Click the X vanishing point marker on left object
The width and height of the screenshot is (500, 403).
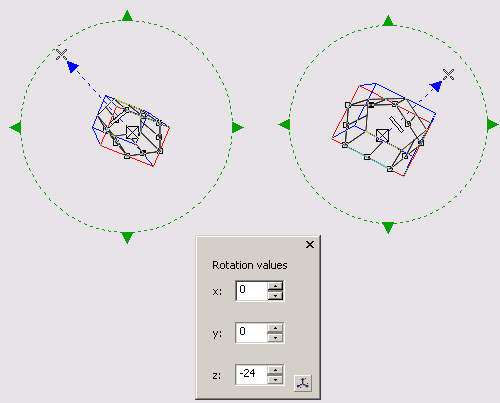point(61,54)
